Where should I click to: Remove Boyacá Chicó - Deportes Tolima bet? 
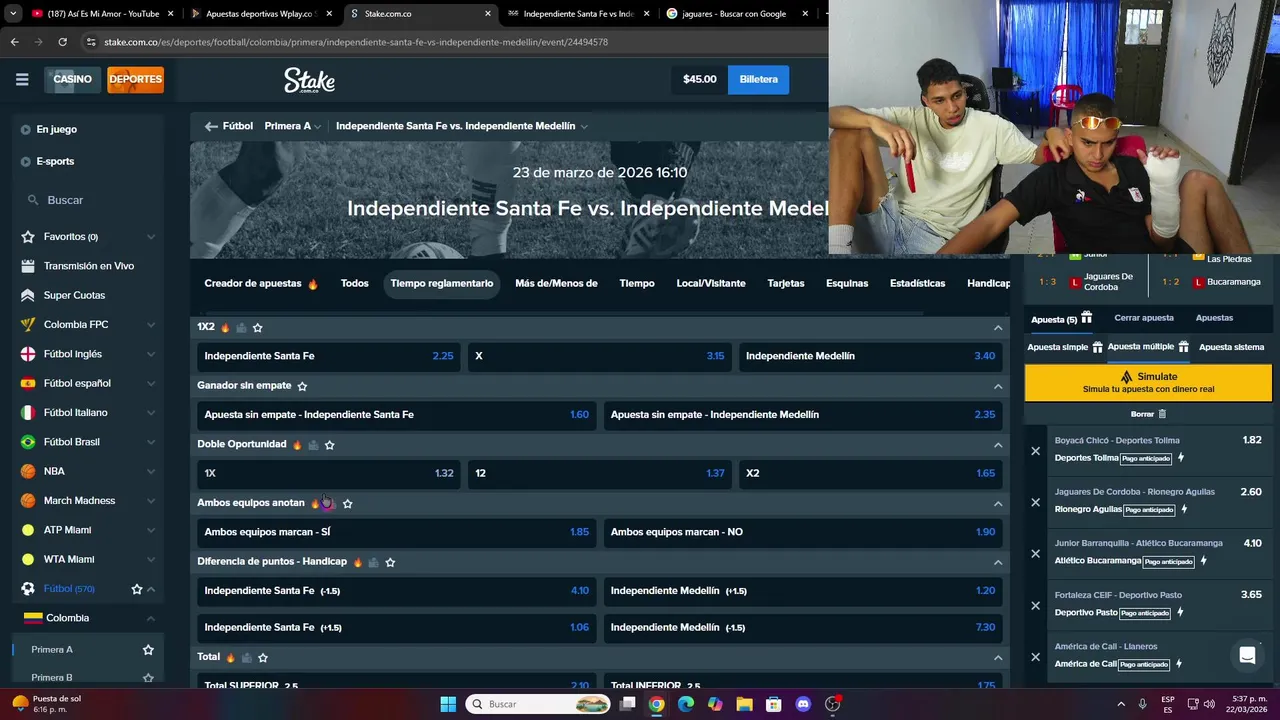[x=1035, y=451]
